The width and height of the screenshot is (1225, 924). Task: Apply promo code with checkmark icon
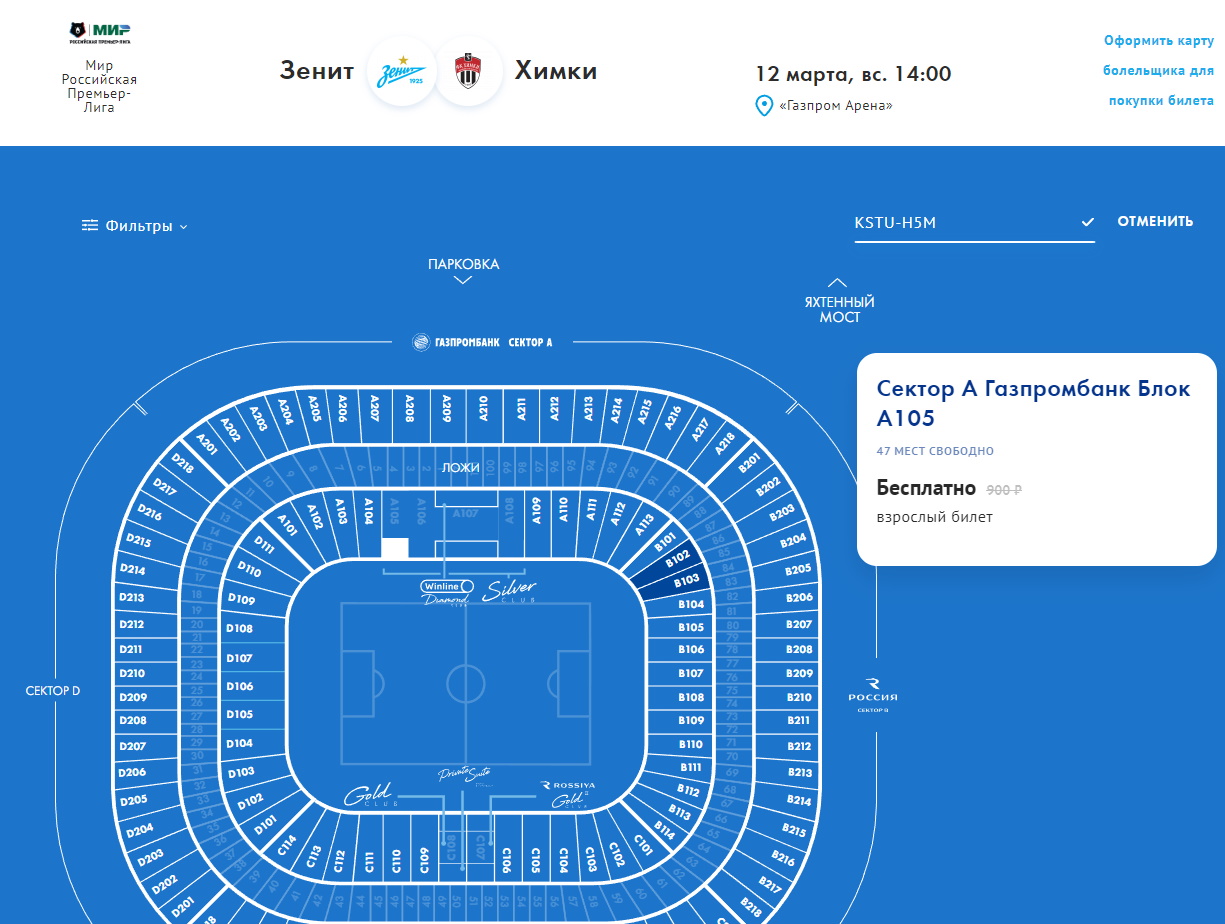click(1088, 222)
